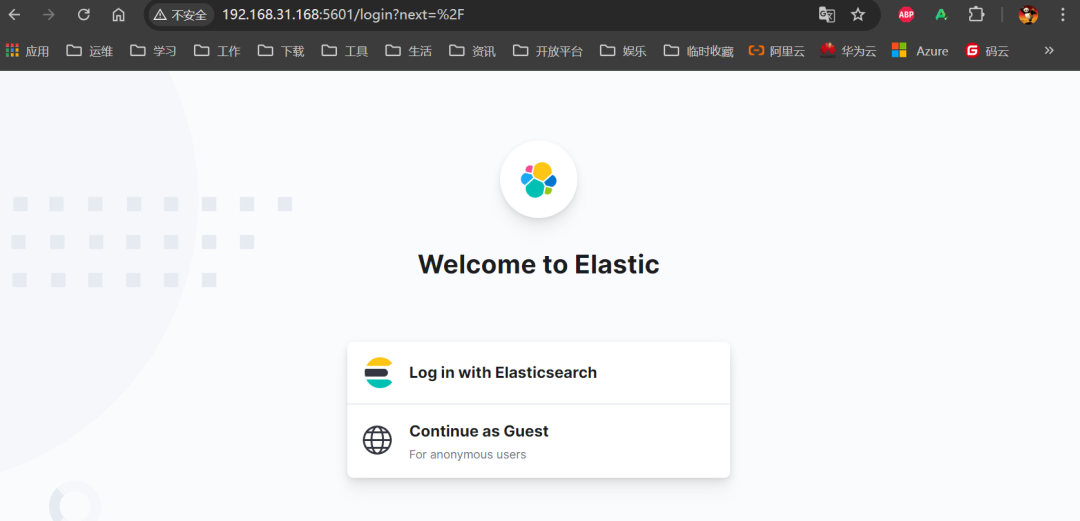
Task: Open the 临时收藏 bookmark folder
Action: tap(698, 50)
